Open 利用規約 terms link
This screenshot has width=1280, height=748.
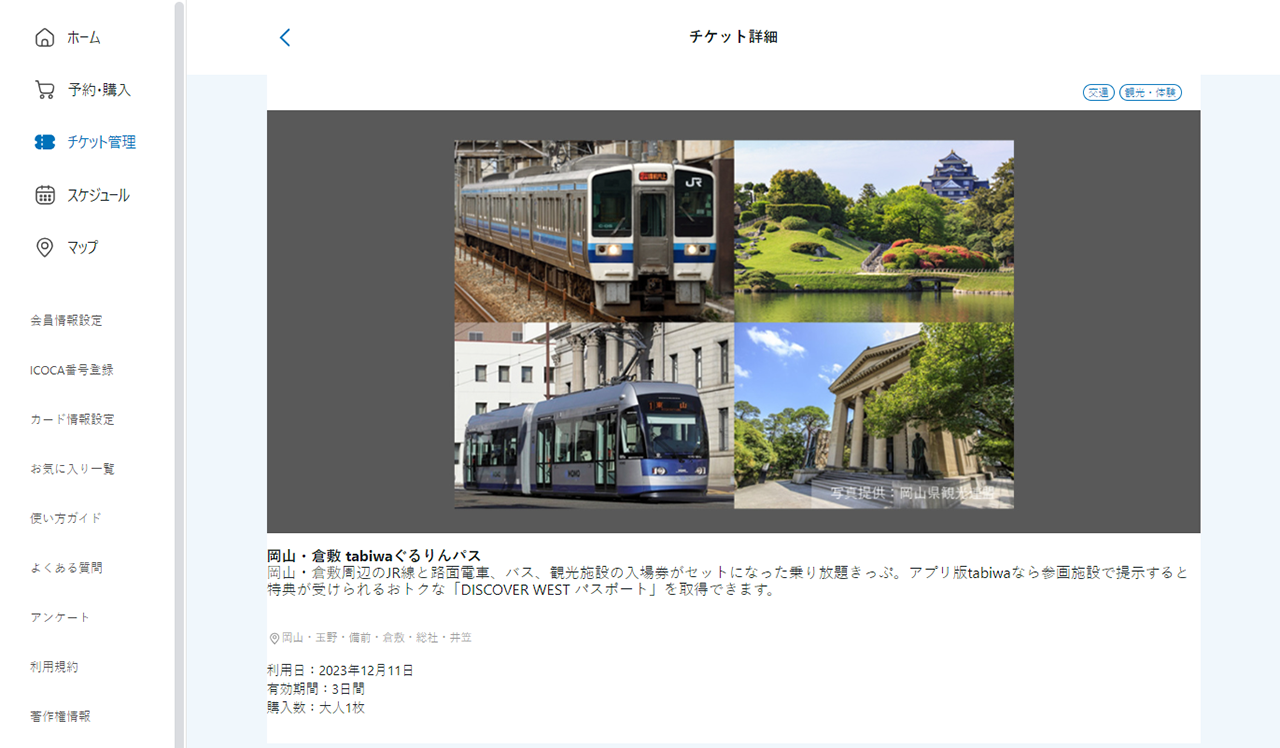[x=54, y=667]
